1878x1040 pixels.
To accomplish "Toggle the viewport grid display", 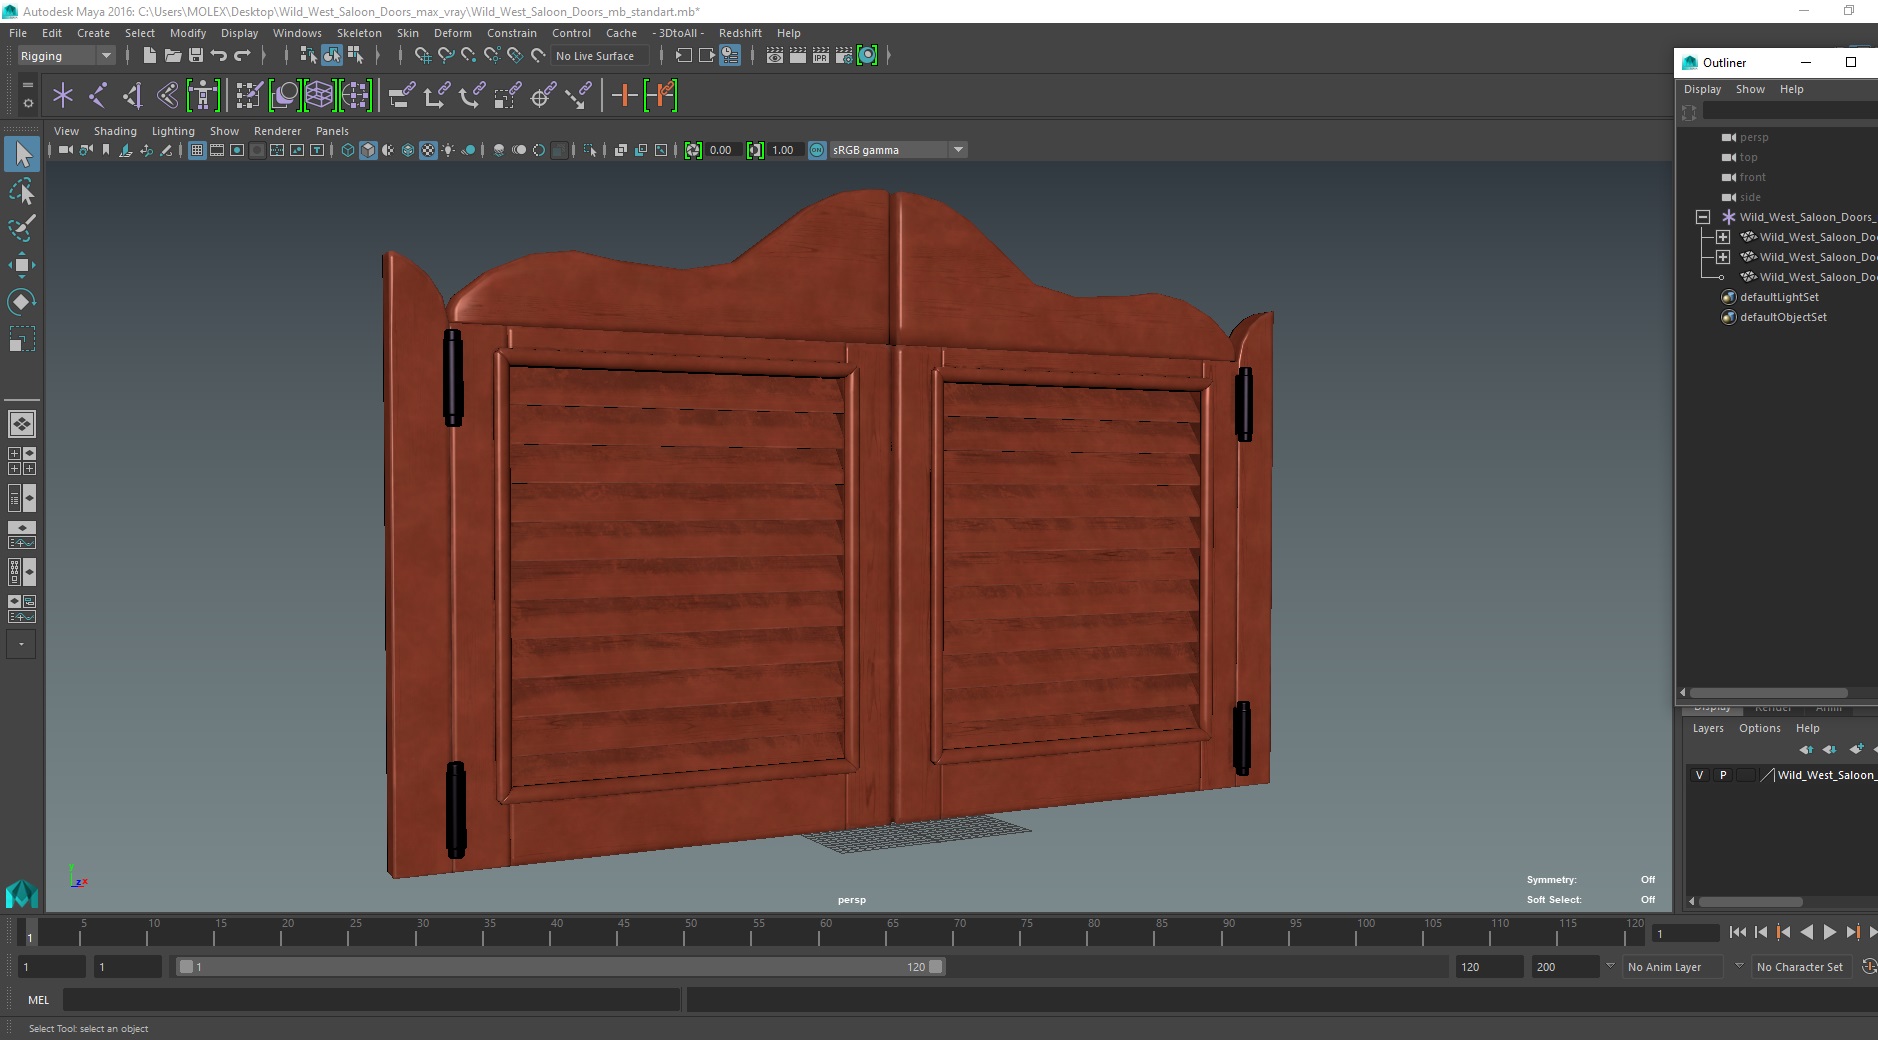I will 197,150.
